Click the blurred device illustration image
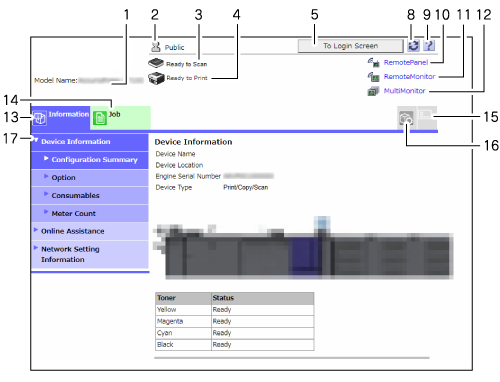 tap(303, 248)
